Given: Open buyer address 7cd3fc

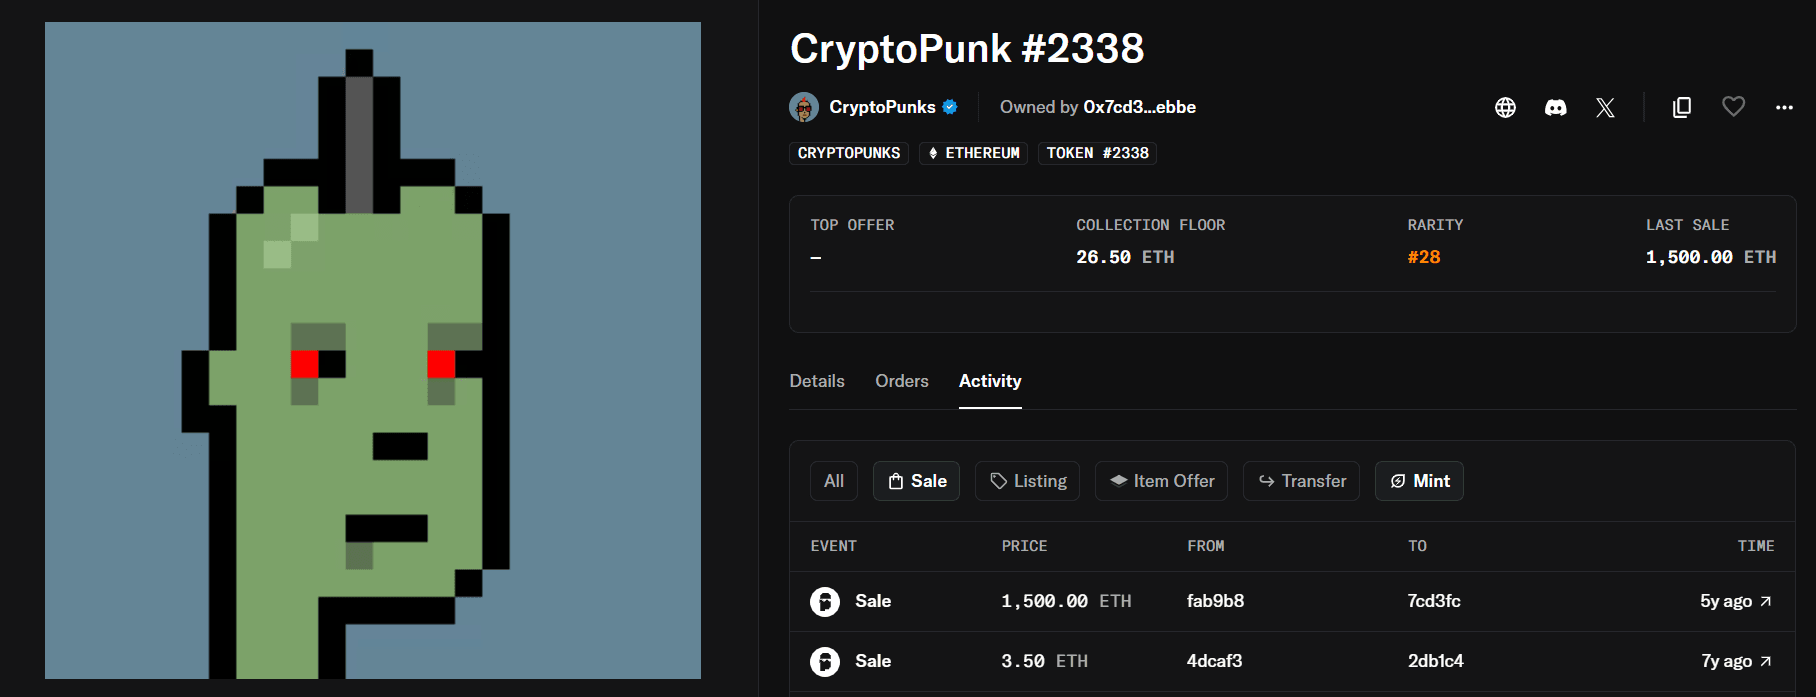Looking at the screenshot, I should point(1434,601).
